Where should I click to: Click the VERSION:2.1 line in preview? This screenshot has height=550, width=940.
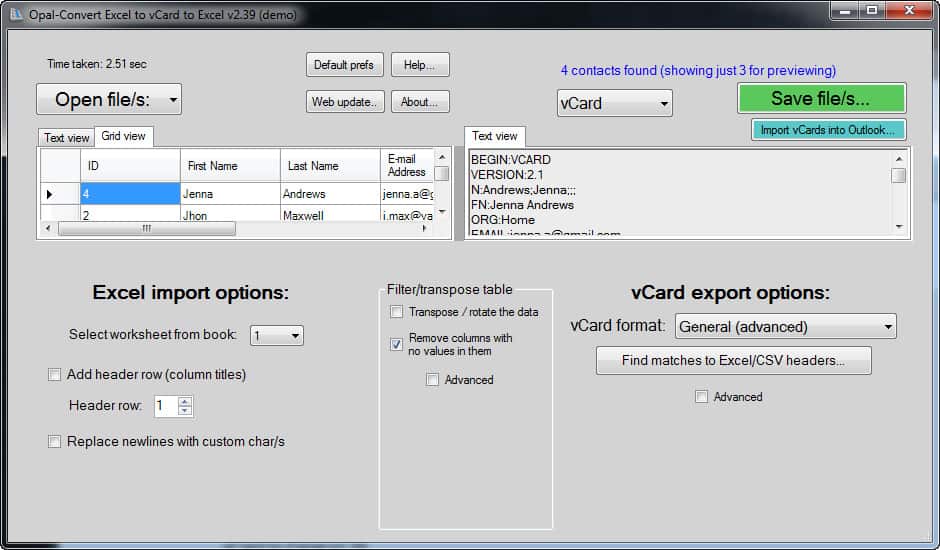coord(507,175)
